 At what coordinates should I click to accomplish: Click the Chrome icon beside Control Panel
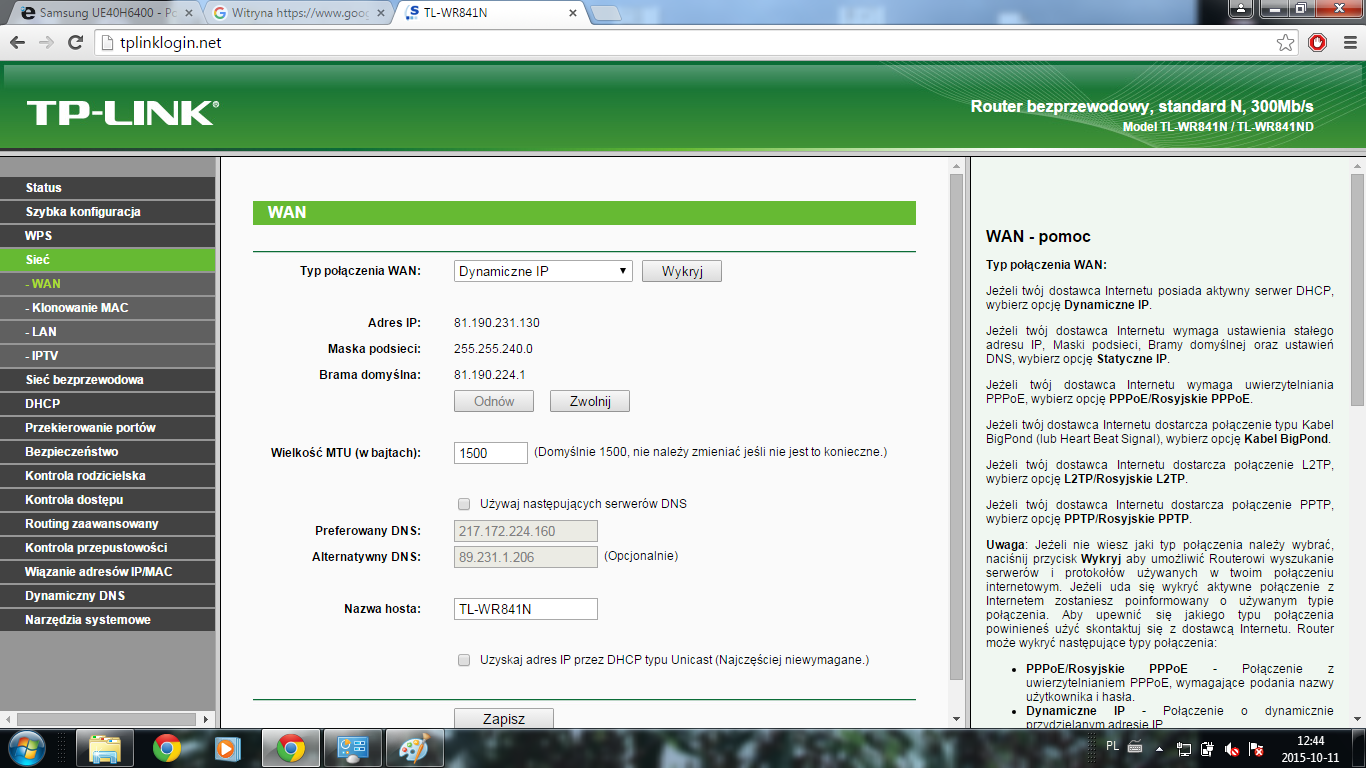[x=291, y=748]
